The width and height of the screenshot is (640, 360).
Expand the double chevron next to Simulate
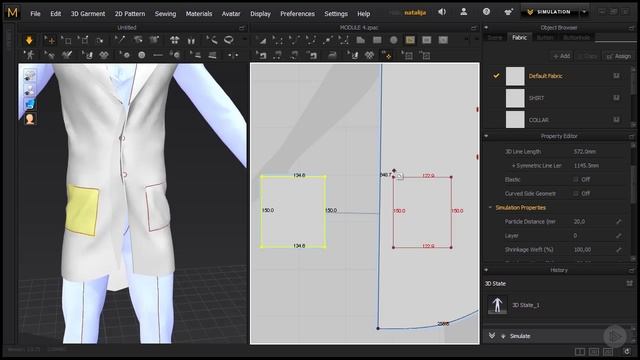coord(492,336)
